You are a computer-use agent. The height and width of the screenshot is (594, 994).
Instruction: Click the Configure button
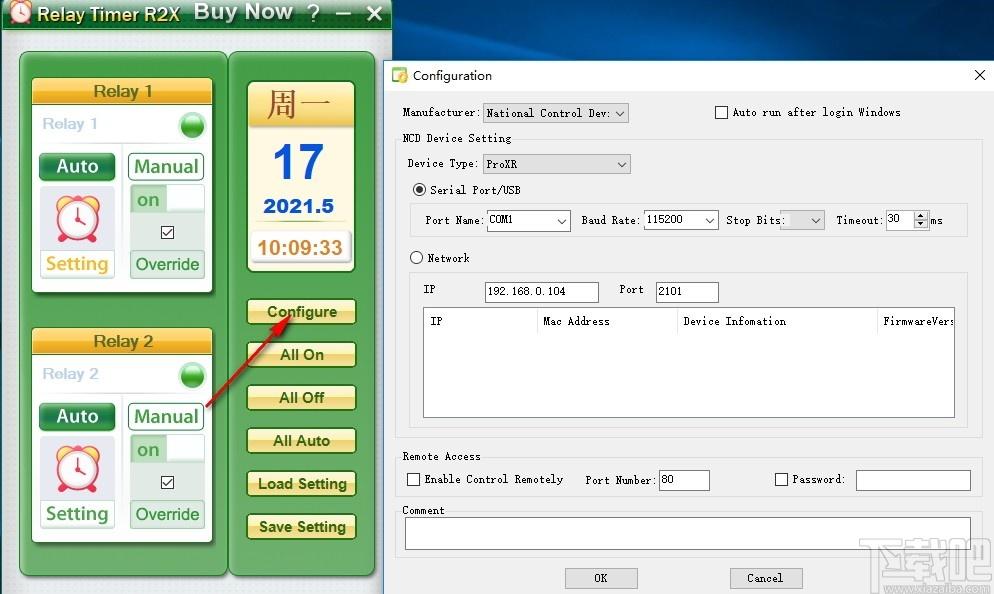302,311
